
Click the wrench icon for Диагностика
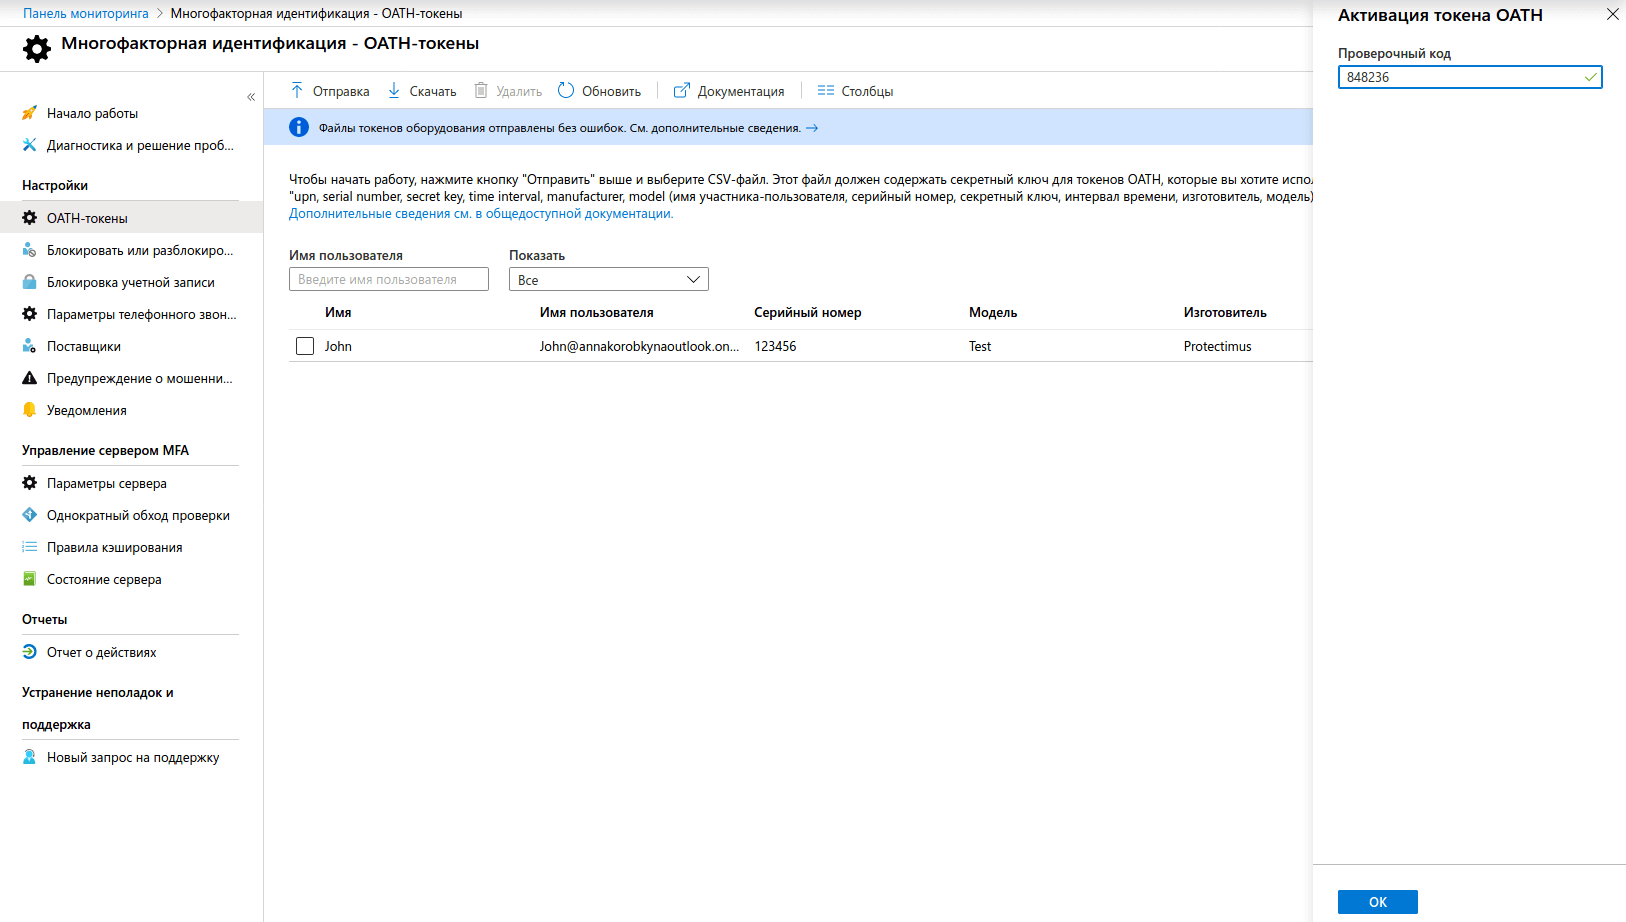coord(29,145)
